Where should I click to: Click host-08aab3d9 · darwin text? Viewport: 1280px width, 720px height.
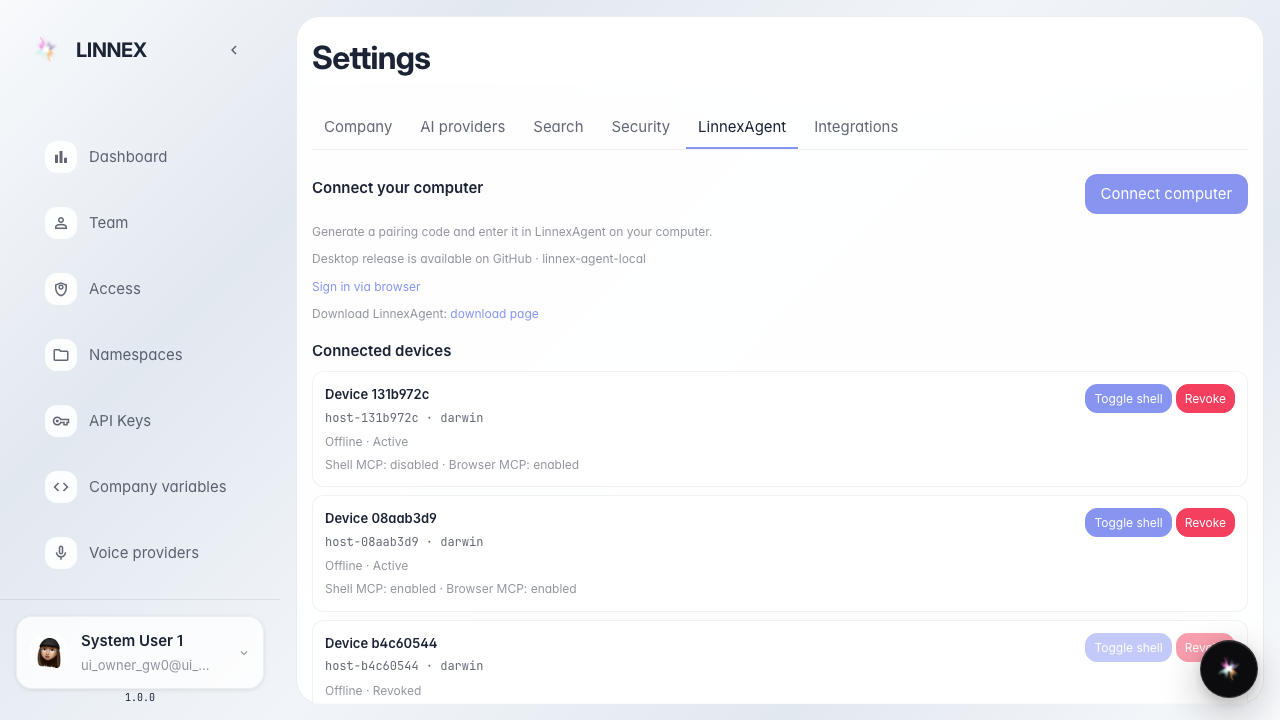pos(404,542)
